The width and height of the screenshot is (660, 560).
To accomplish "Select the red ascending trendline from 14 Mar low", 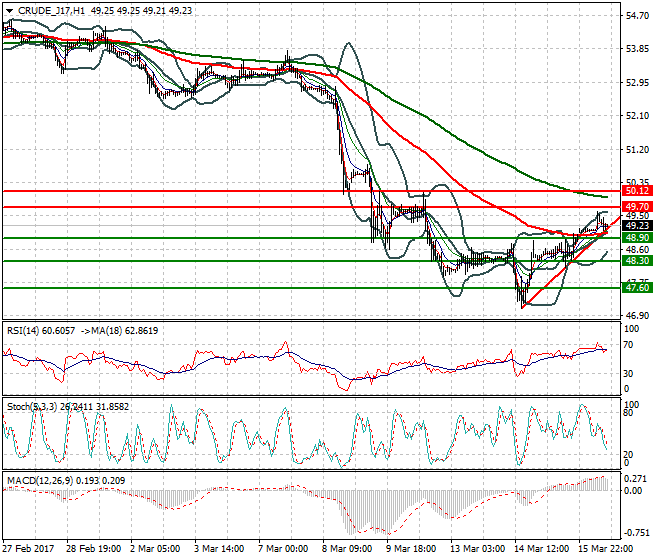I will [555, 274].
